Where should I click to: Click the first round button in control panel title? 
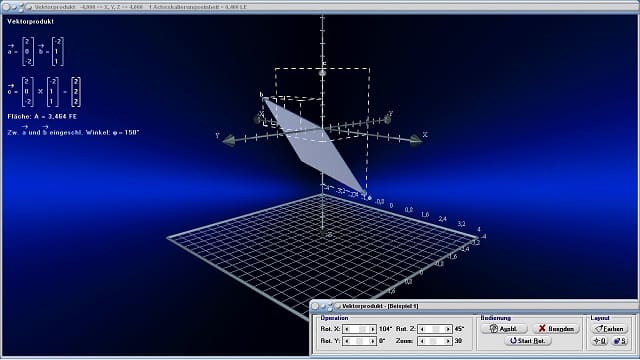[315, 306]
